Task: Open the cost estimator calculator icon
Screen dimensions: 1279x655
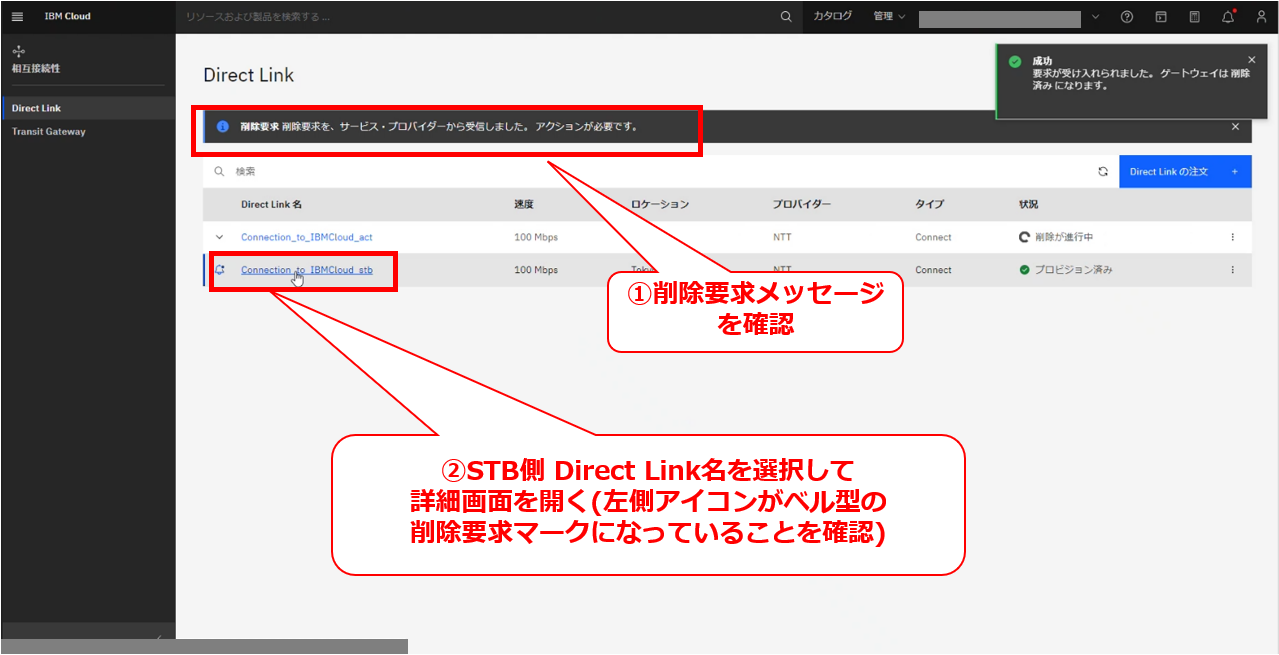Action: point(1195,17)
